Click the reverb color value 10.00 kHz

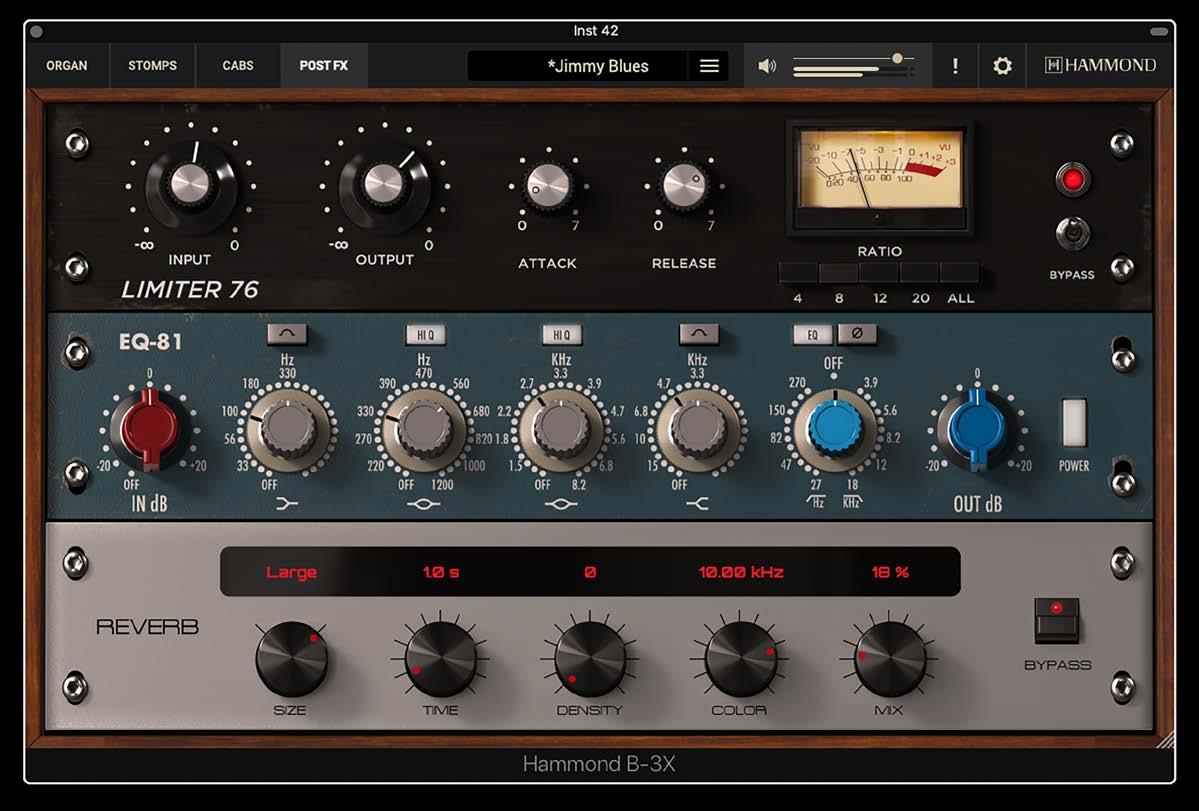point(741,572)
